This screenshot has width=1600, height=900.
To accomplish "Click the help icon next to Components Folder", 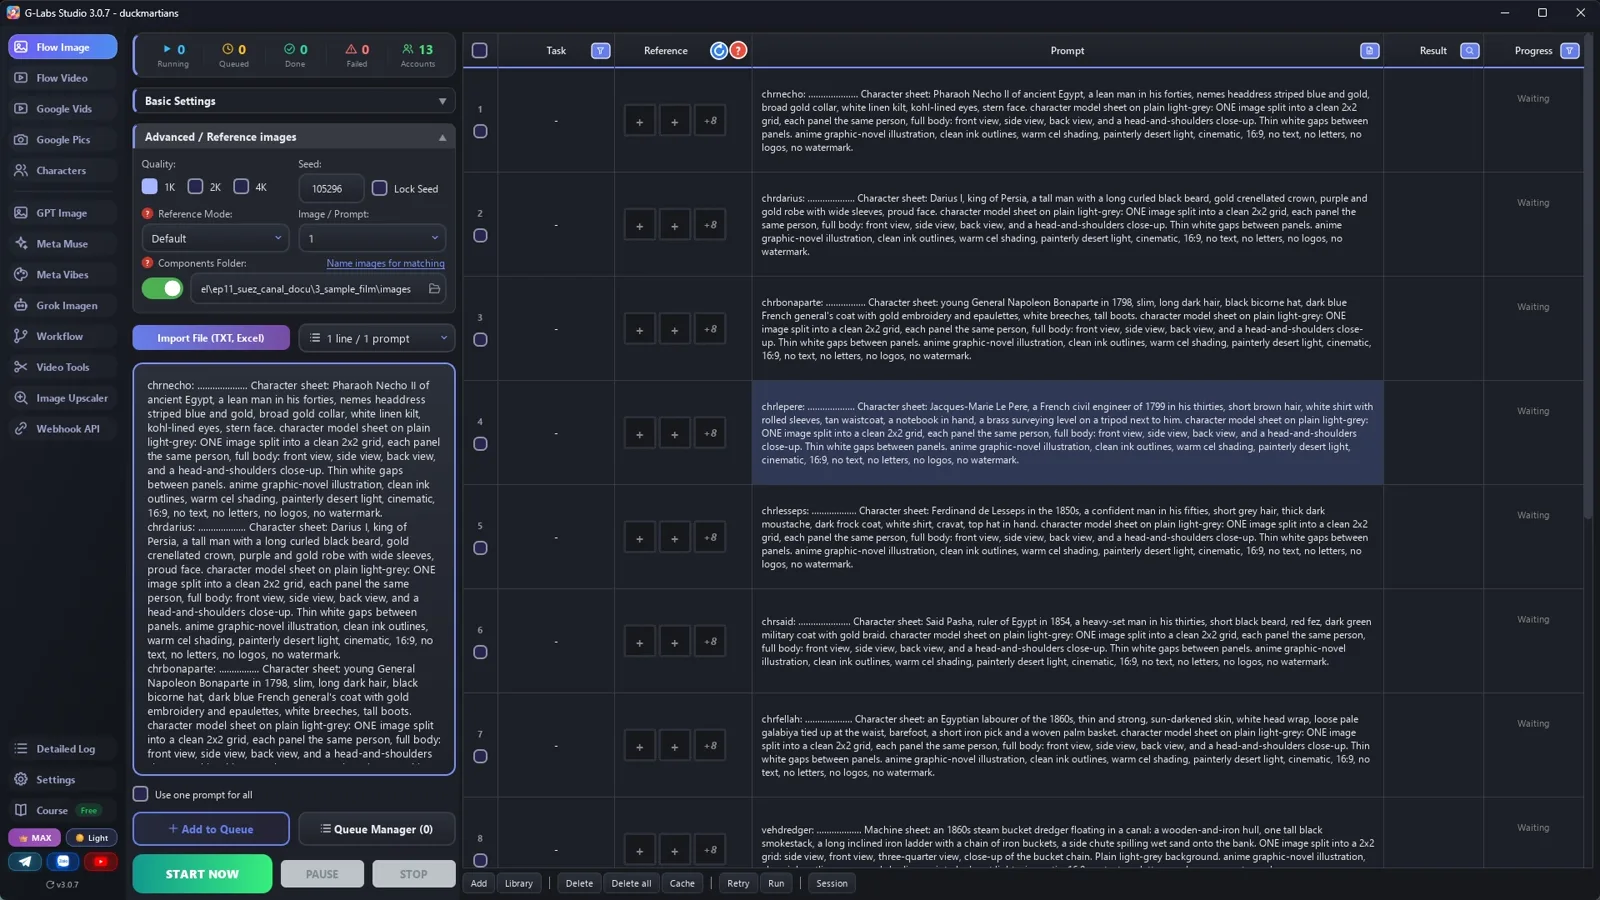I will pos(147,263).
